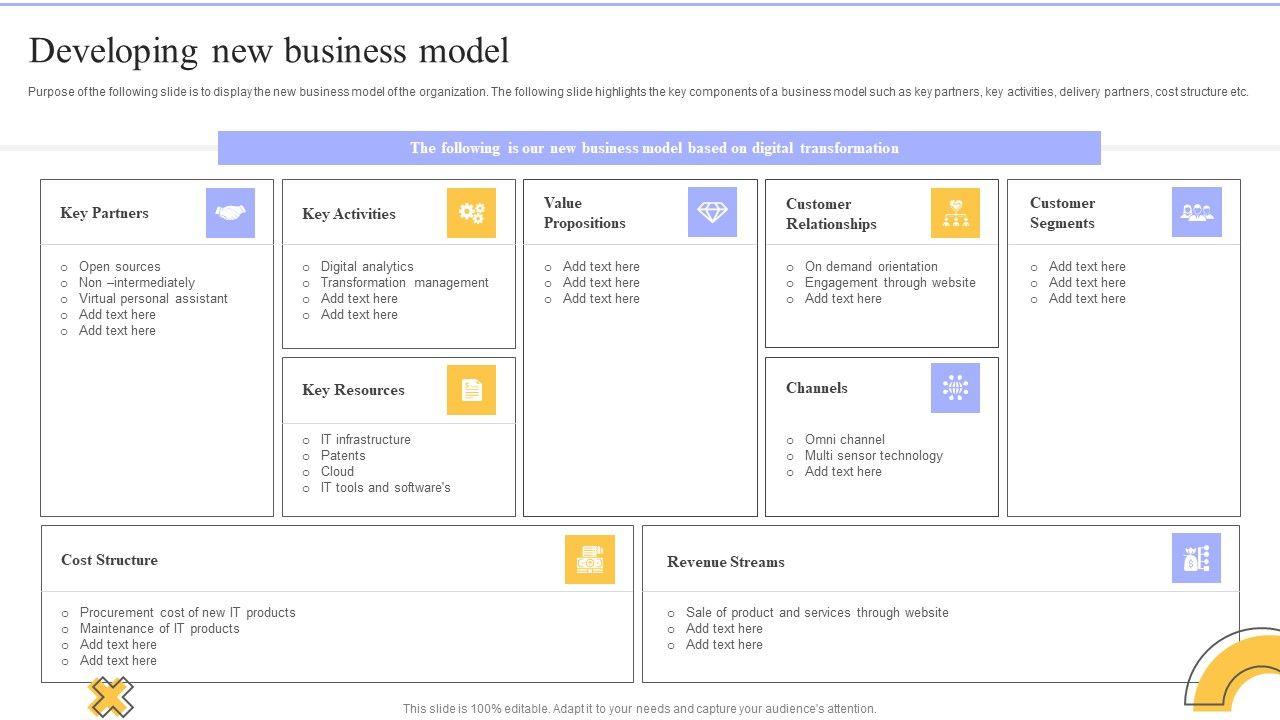1280x720 pixels.
Task: Click the yellow X decoration at bottom left
Action: point(110,697)
